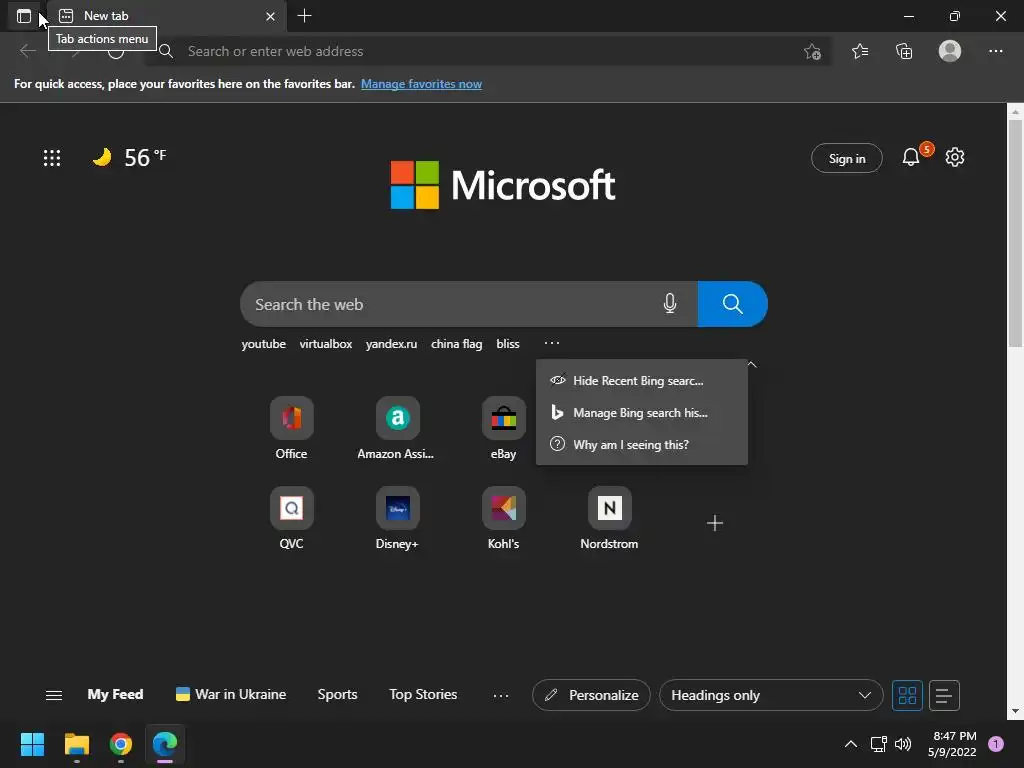This screenshot has width=1024, height=768.
Task: Select Hide Recent Bing searches menu entry
Action: (x=641, y=381)
